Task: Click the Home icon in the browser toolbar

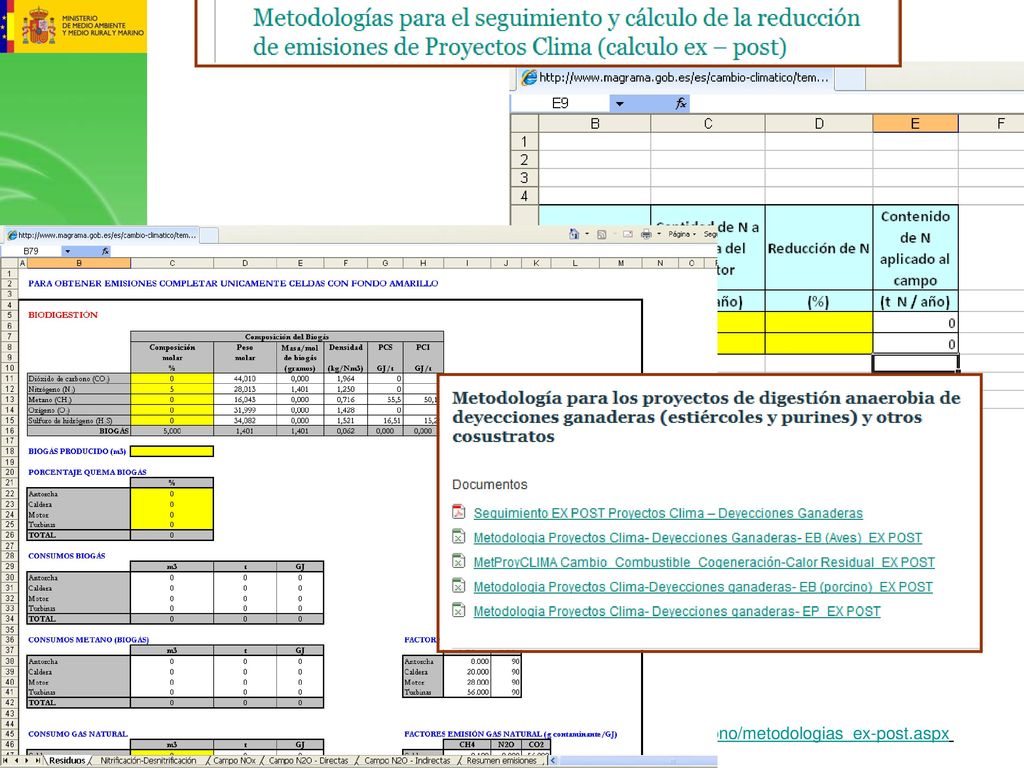Action: point(574,234)
